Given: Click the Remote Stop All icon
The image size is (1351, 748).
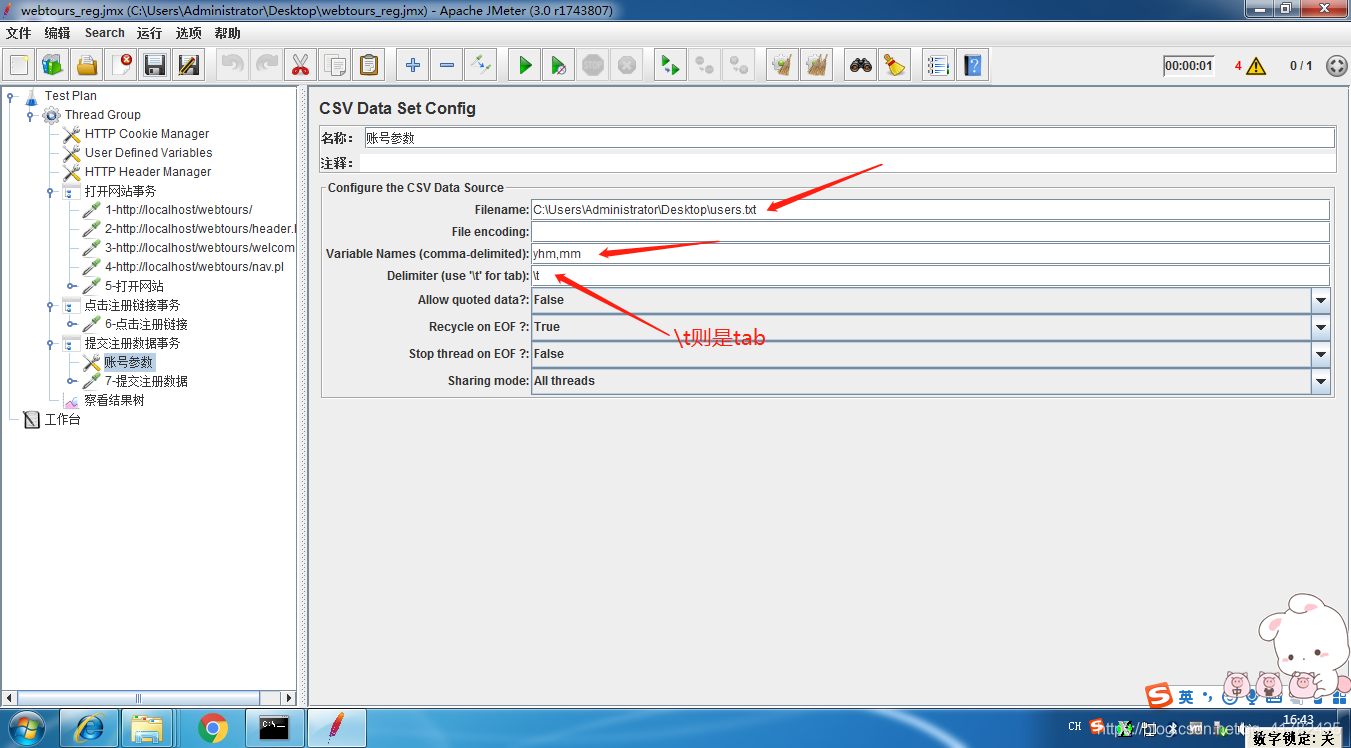Looking at the screenshot, I should coord(705,66).
